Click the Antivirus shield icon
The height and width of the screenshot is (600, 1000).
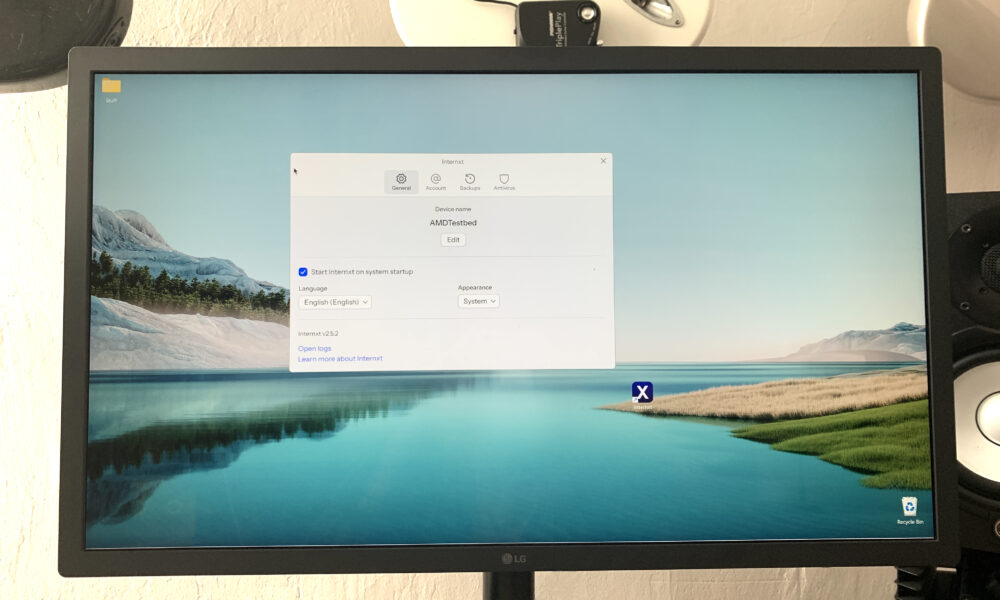coord(504,177)
